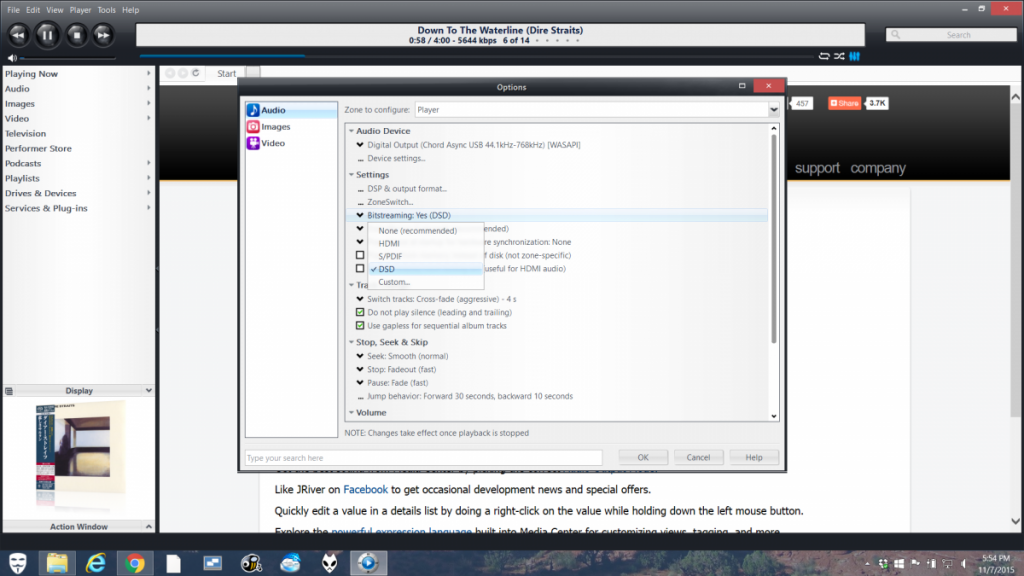Screen dimensions: 1024x576
Task: Toggle the repeat/loop icon
Action: 824,56
